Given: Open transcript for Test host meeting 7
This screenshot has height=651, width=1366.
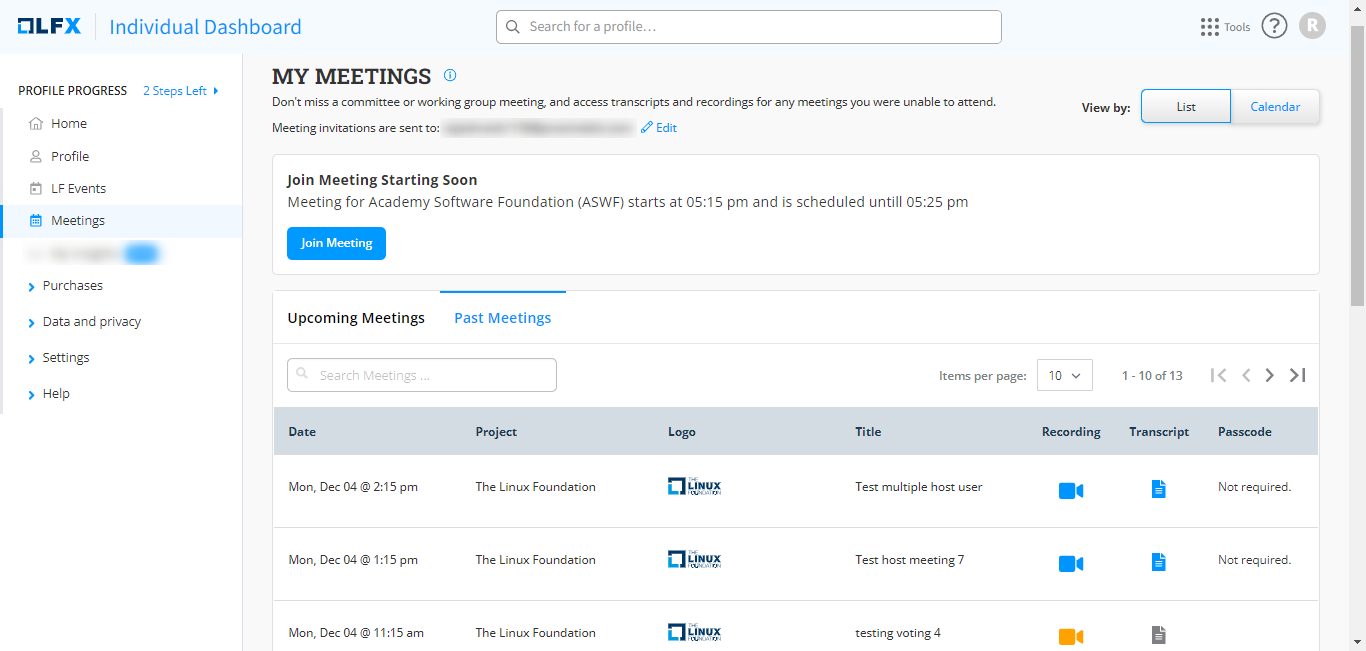Looking at the screenshot, I should pos(1158,562).
